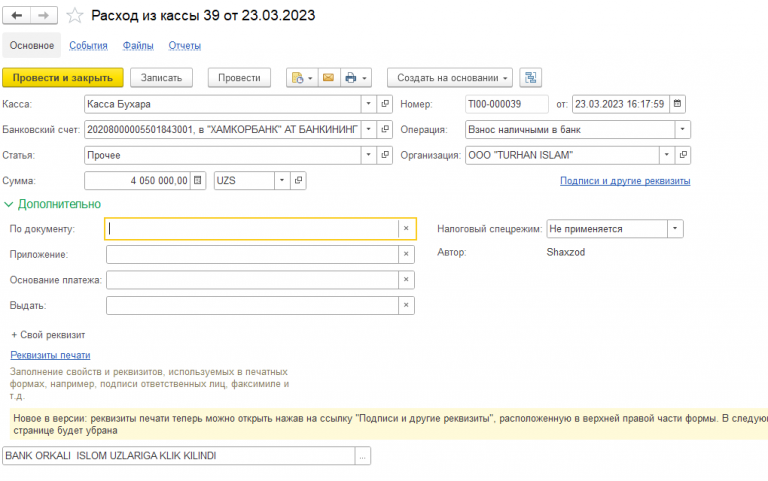Viewport: 768px width, 481px height.
Task: Click the Провести button
Action: tap(240, 78)
